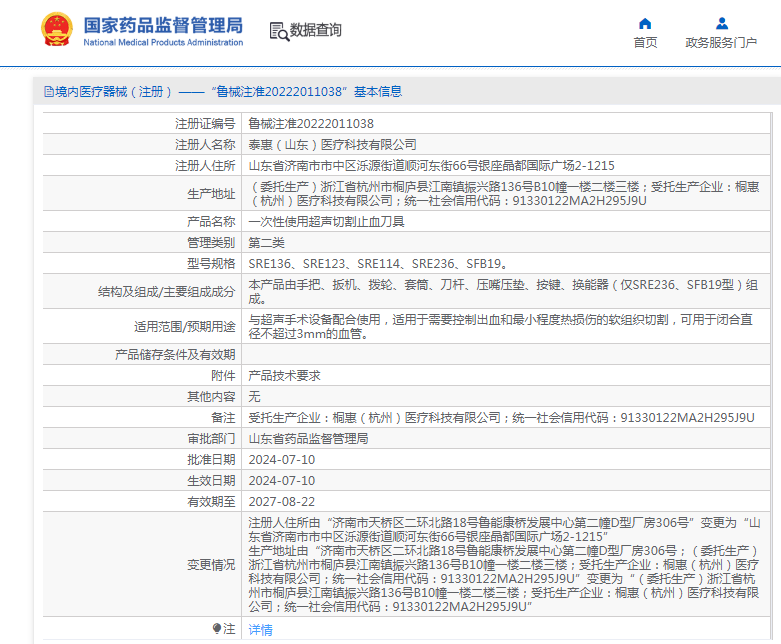
Task: Select 生效日期 value 2024-07-10
Action: click(282, 480)
